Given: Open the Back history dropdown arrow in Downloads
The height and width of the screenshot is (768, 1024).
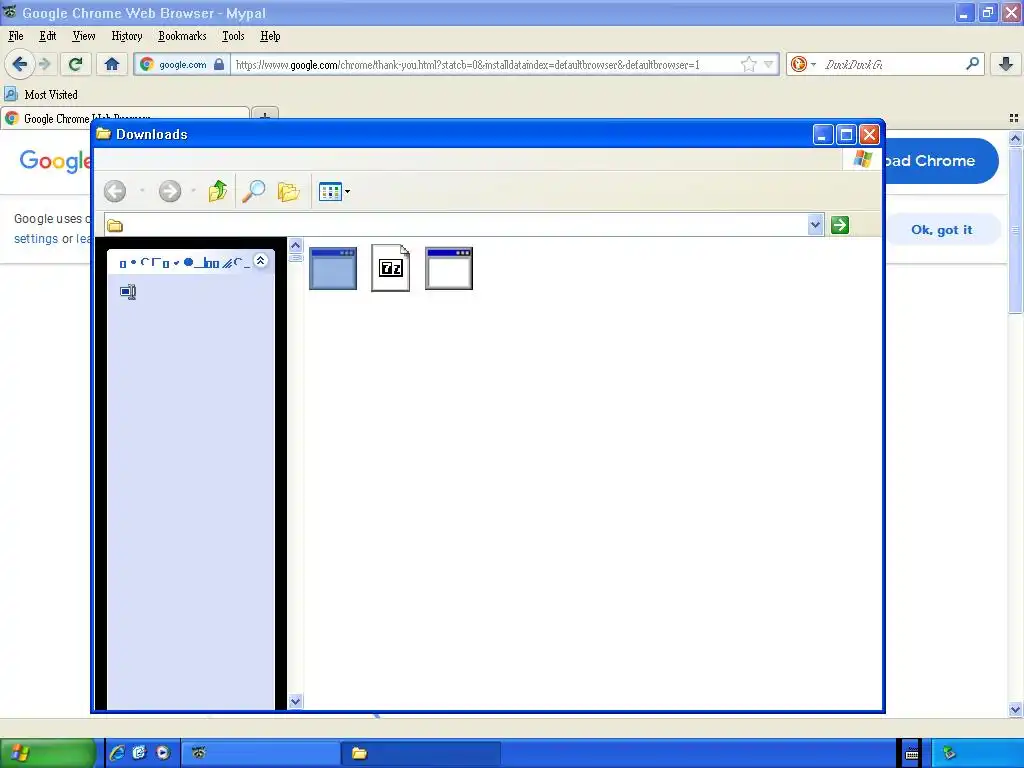Looking at the screenshot, I should click(x=142, y=191).
